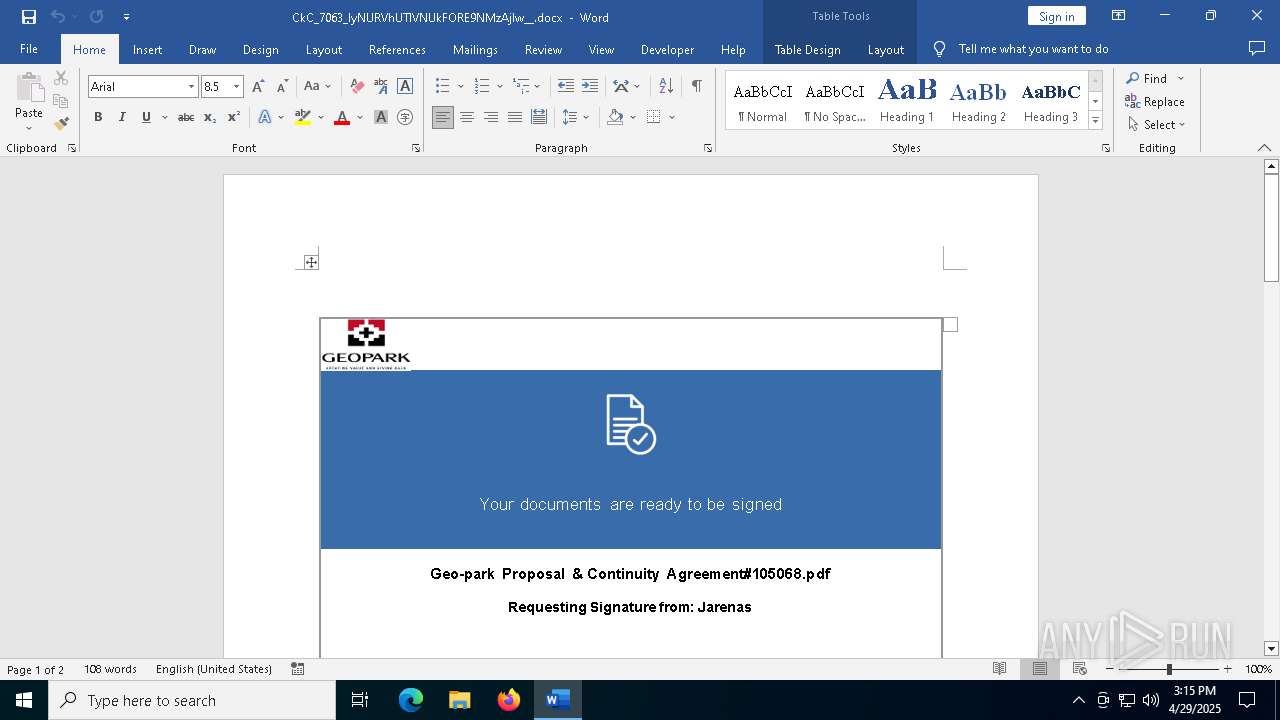Viewport: 1280px width, 720px height.
Task: Toggle superscript formatting
Action: coord(234,117)
